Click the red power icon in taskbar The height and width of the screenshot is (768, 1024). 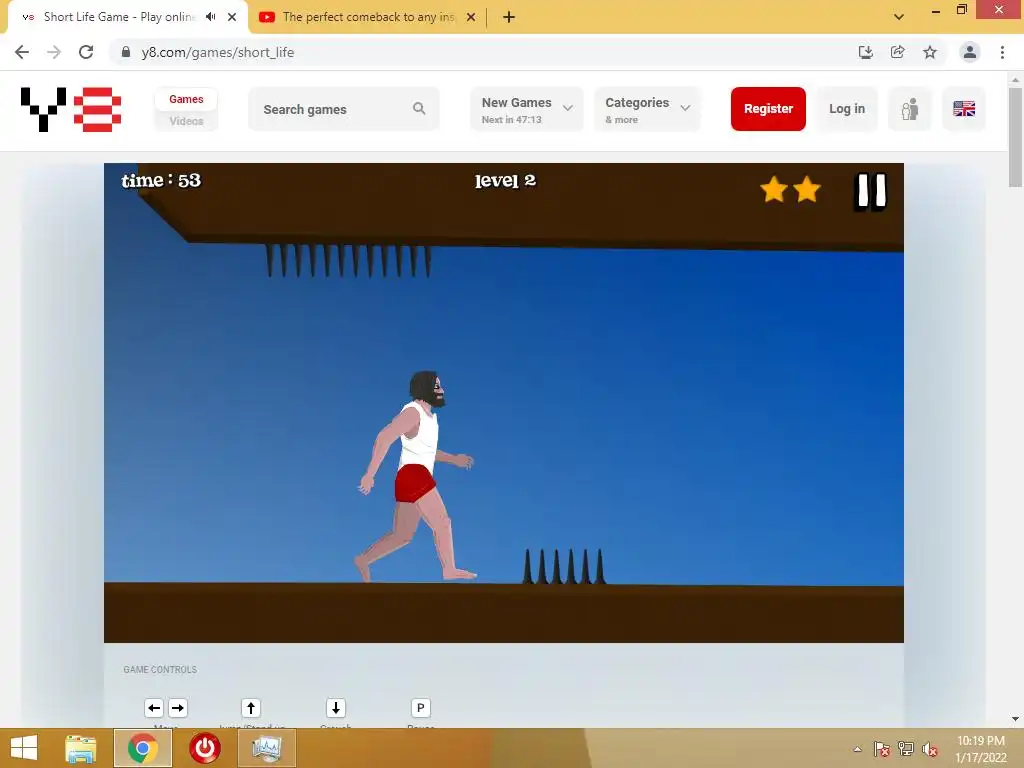point(204,748)
